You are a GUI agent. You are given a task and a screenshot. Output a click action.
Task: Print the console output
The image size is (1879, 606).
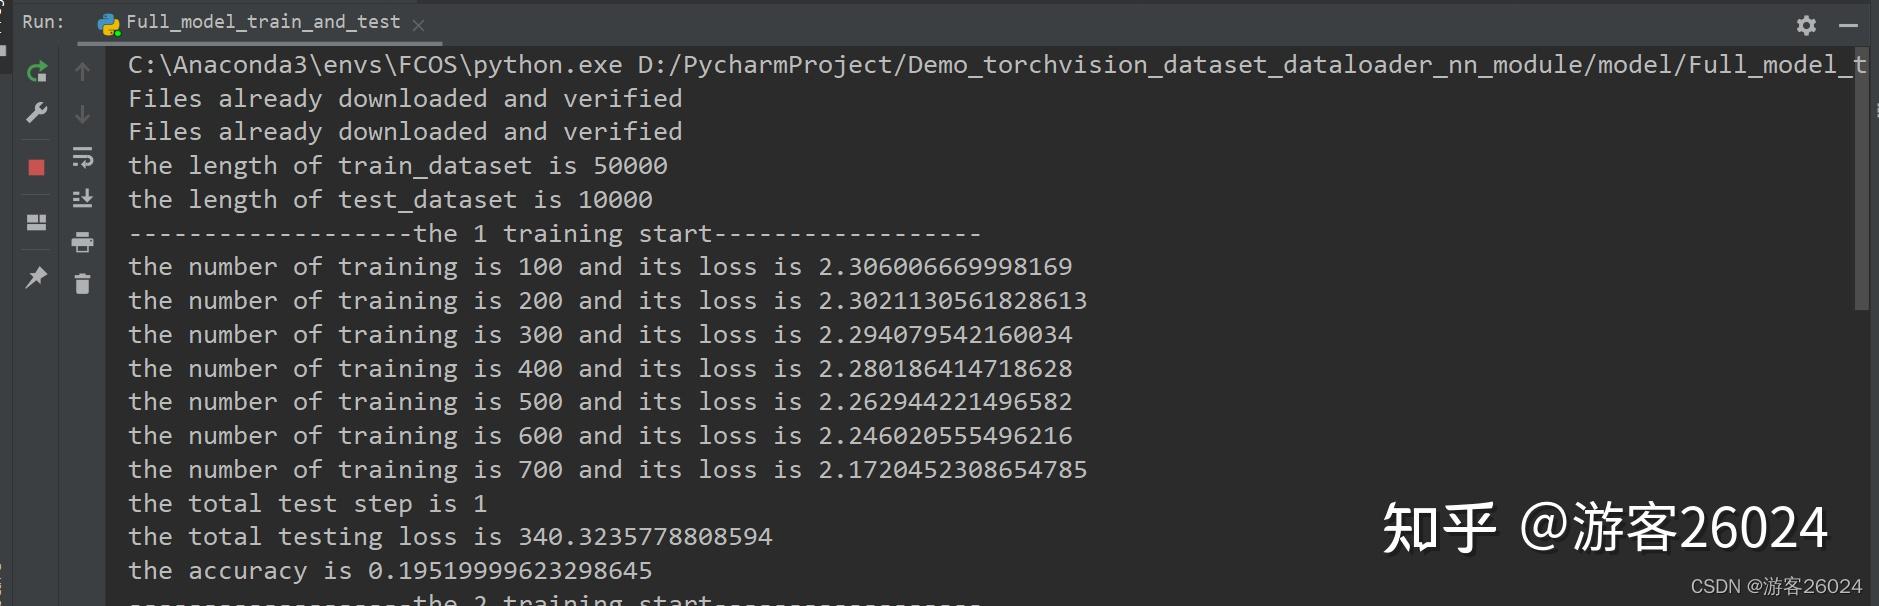[x=83, y=241]
